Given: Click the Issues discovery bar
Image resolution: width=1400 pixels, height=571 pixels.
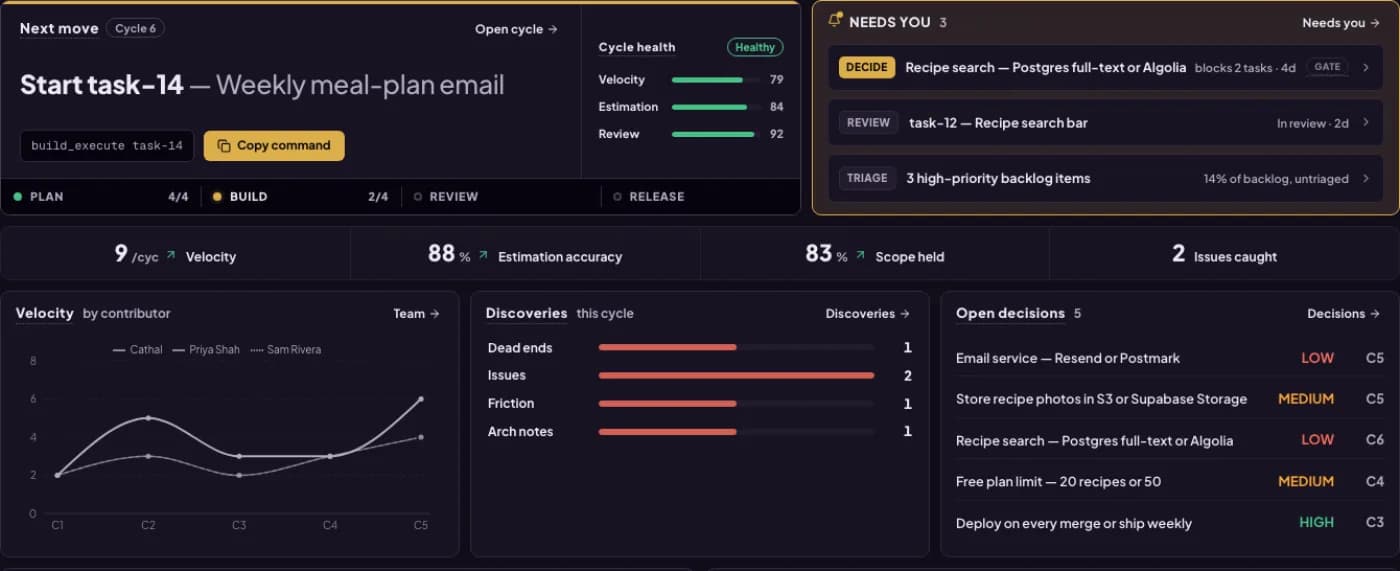Looking at the screenshot, I should click(736, 376).
